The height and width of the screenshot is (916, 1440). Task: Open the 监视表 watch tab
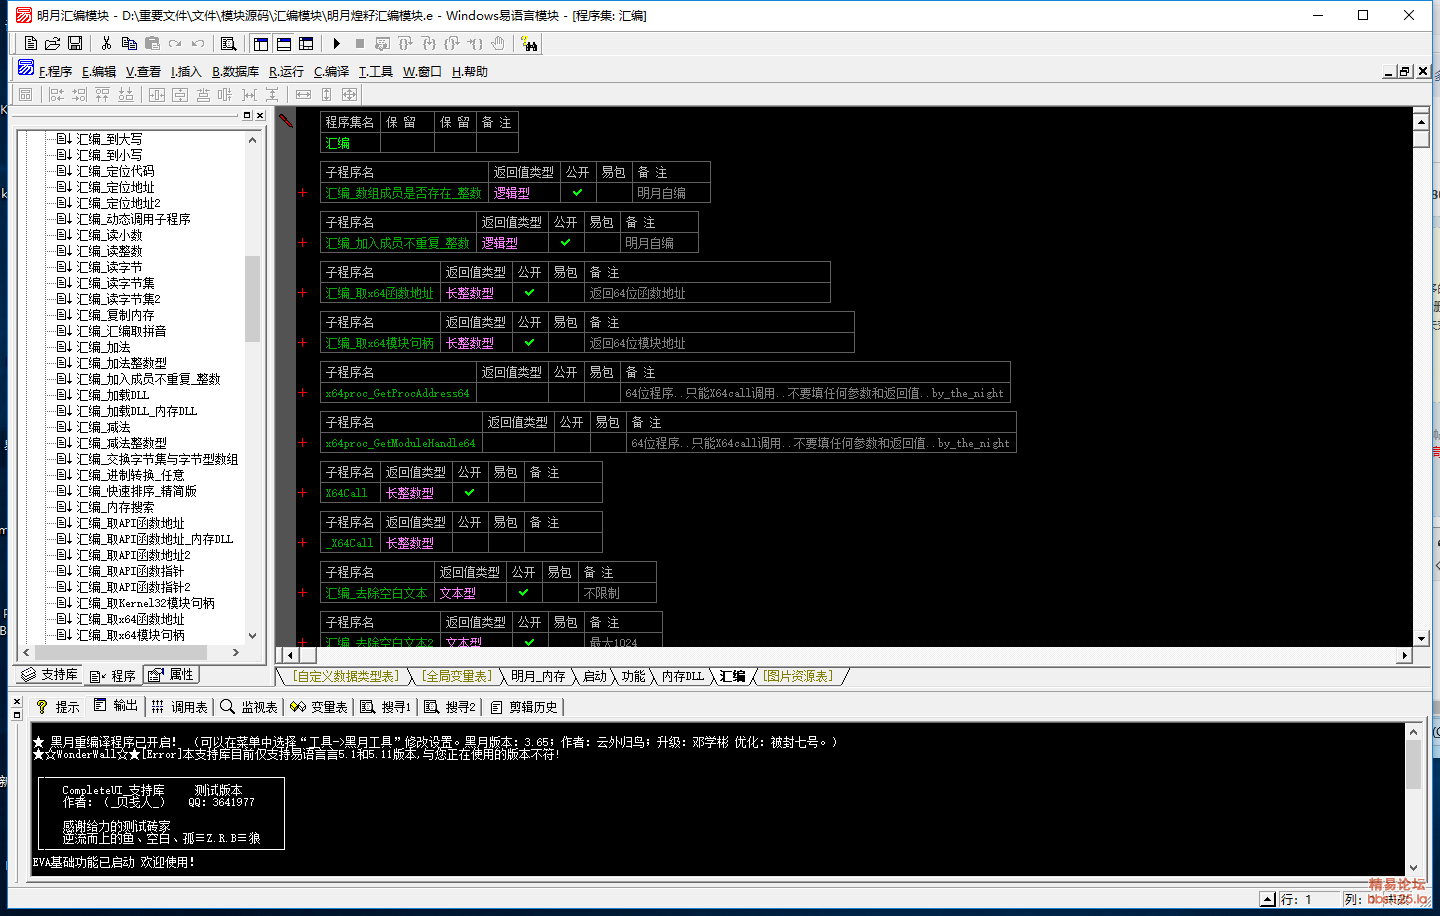249,706
